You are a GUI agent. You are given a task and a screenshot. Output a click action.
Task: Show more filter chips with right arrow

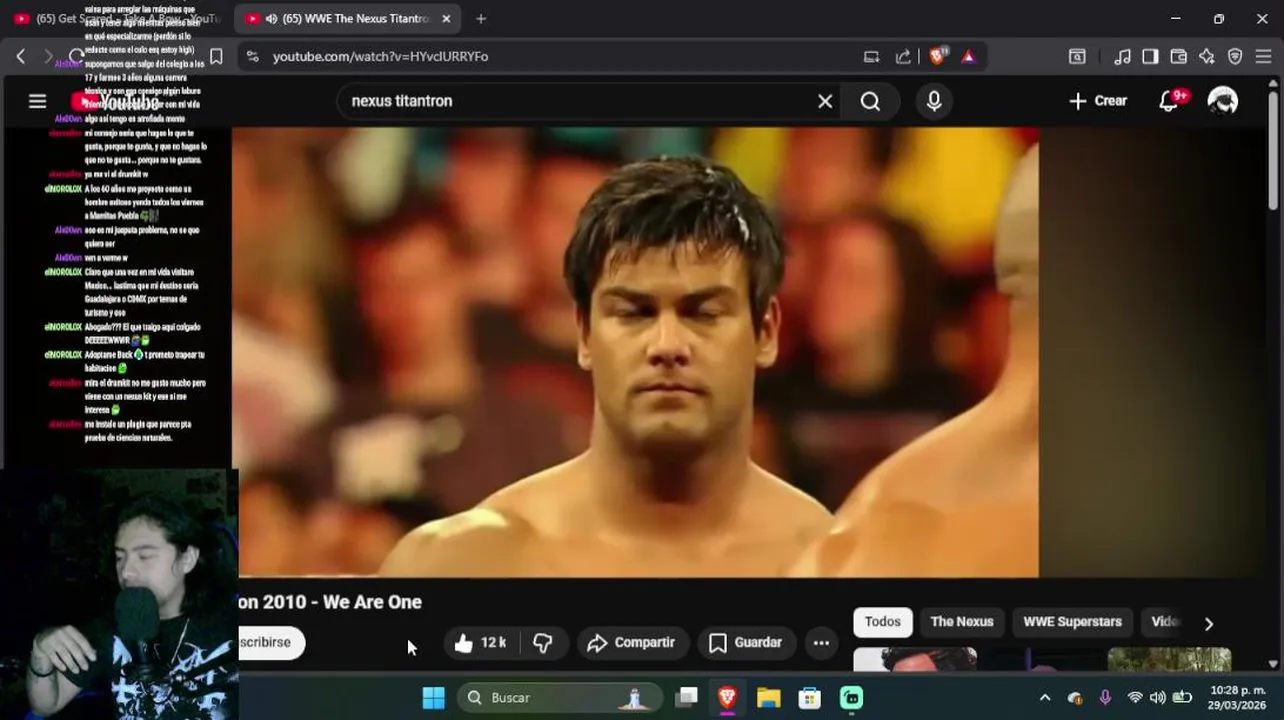tap(1208, 623)
